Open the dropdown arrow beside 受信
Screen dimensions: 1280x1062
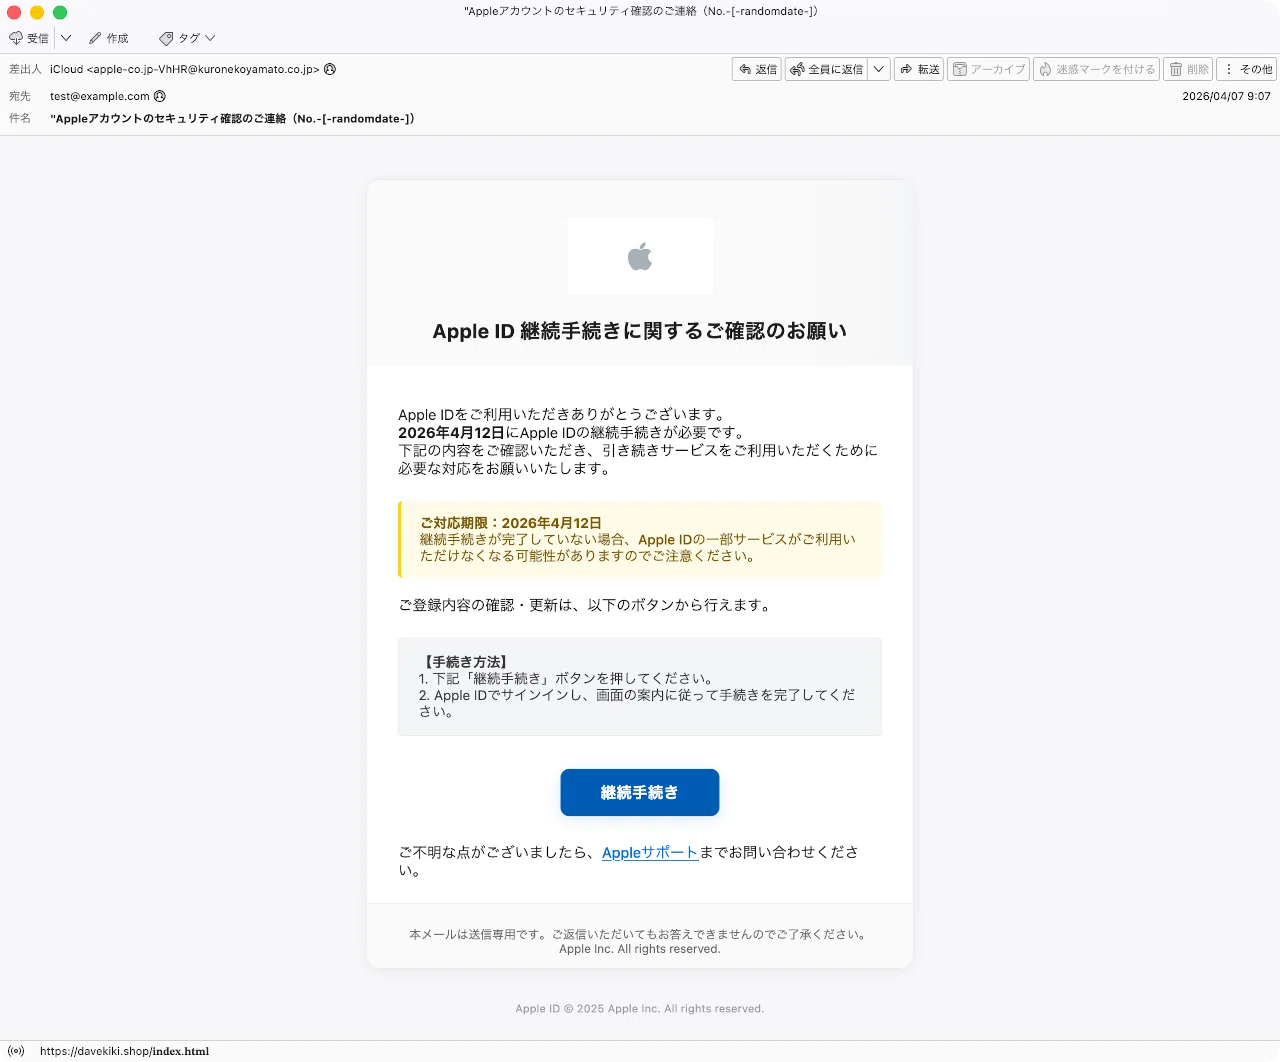[x=66, y=38]
